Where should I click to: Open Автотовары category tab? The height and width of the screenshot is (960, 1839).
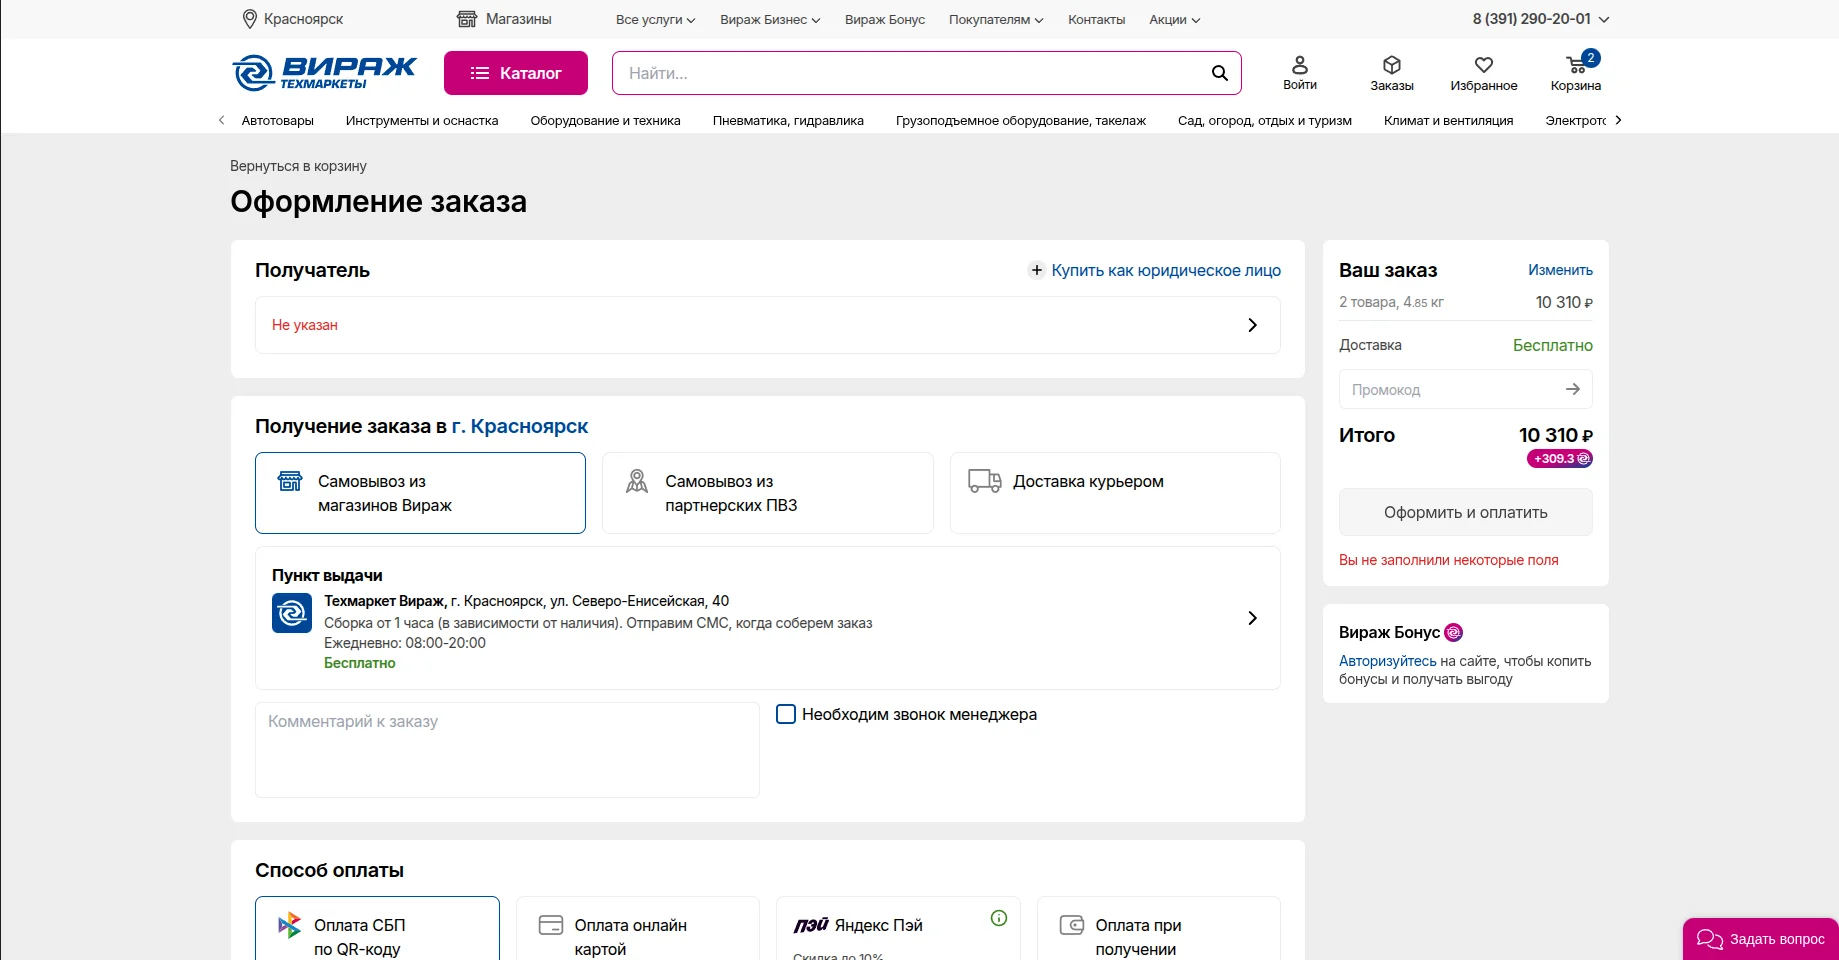[x=277, y=121]
